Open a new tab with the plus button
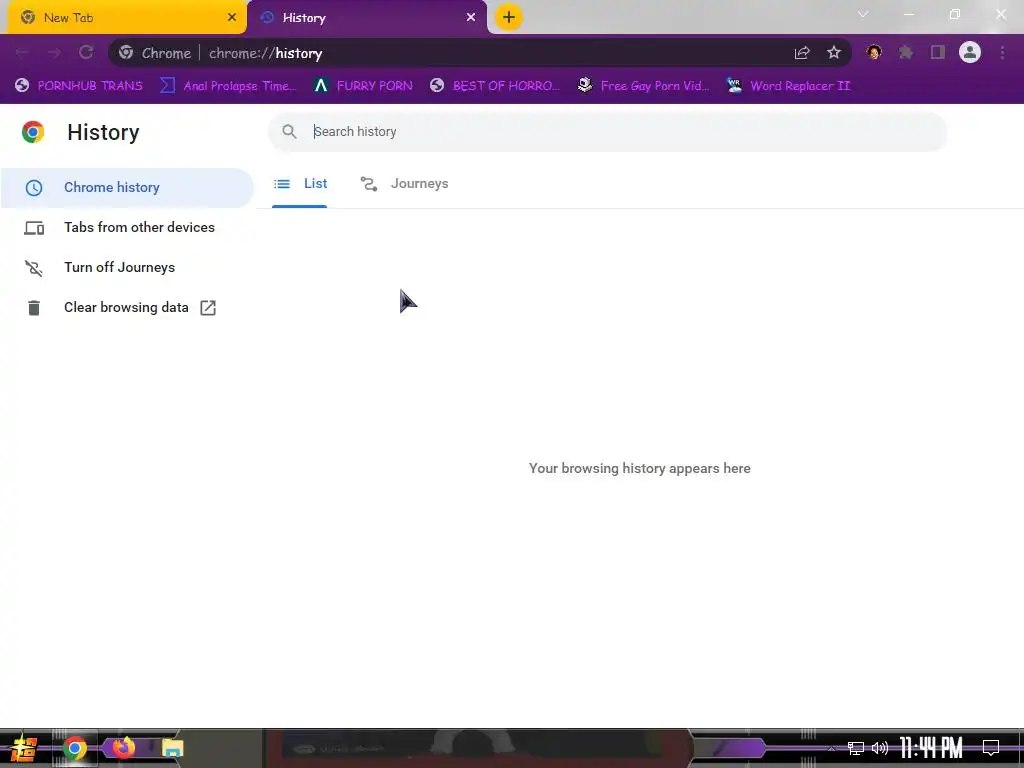Image resolution: width=1024 pixels, height=768 pixels. pyautogui.click(x=509, y=18)
